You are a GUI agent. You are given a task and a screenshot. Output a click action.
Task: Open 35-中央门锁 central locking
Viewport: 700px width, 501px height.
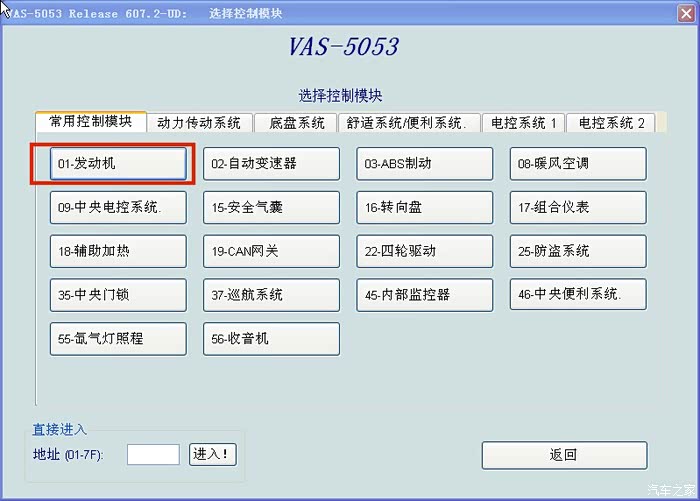point(118,295)
